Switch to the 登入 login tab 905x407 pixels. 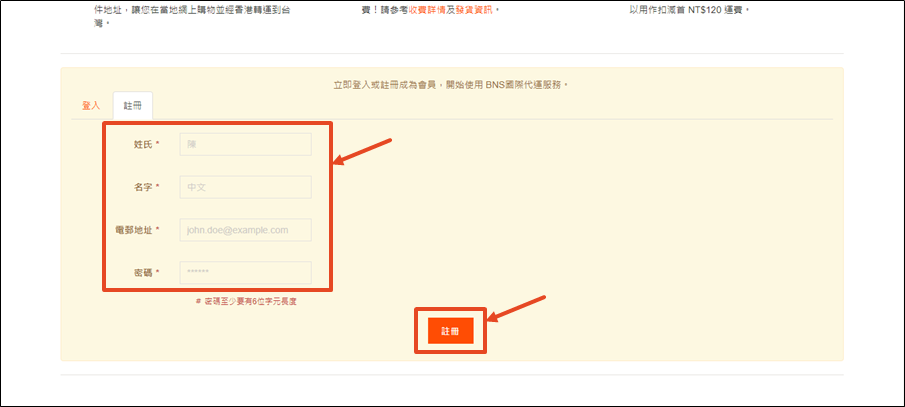[91, 105]
